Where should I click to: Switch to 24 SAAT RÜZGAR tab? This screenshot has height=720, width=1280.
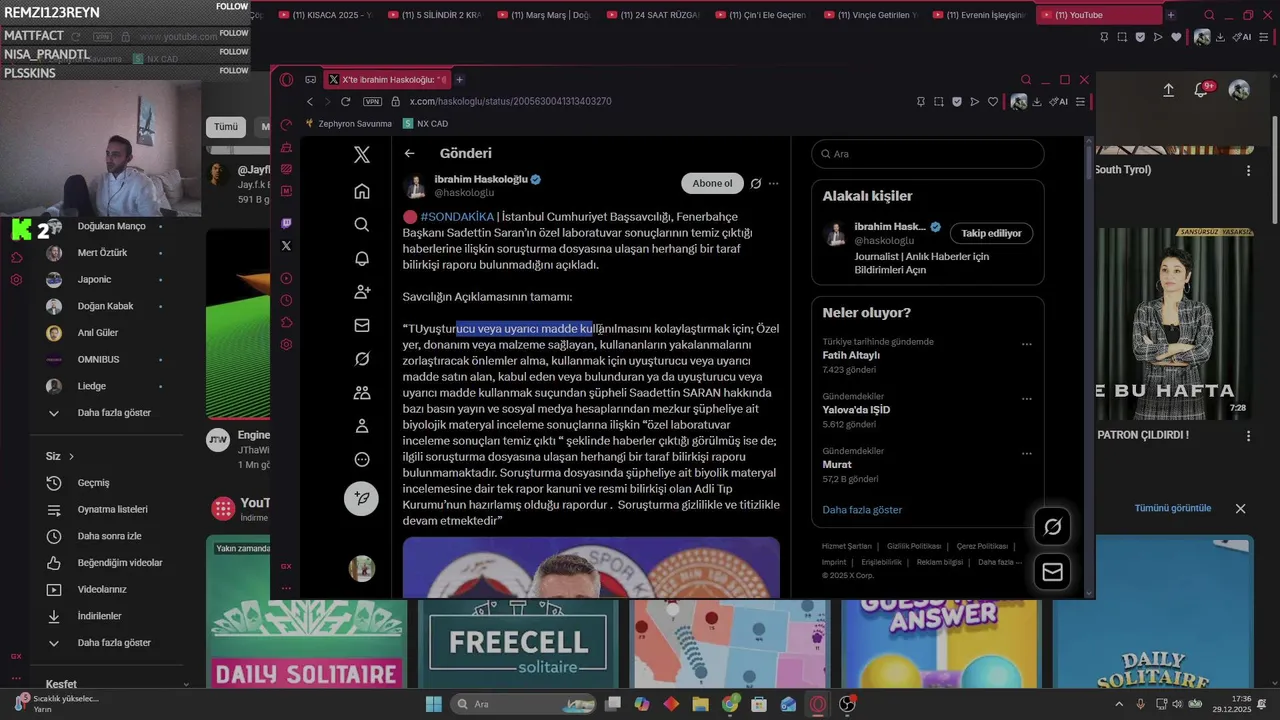coord(656,15)
